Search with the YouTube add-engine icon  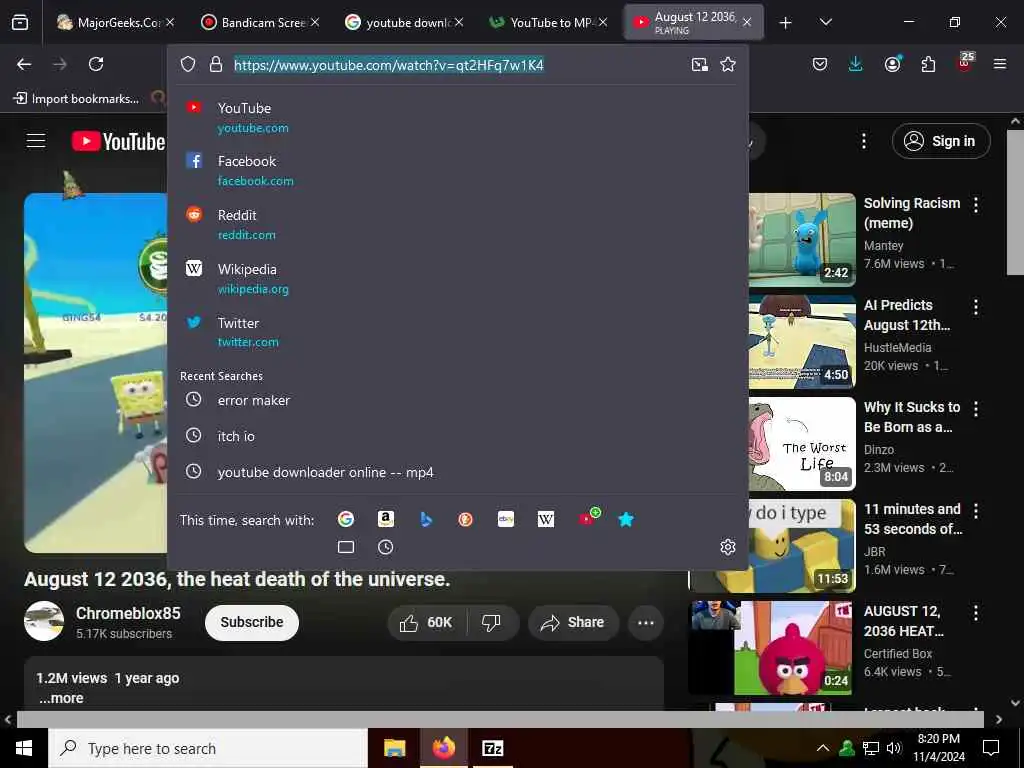pos(588,517)
